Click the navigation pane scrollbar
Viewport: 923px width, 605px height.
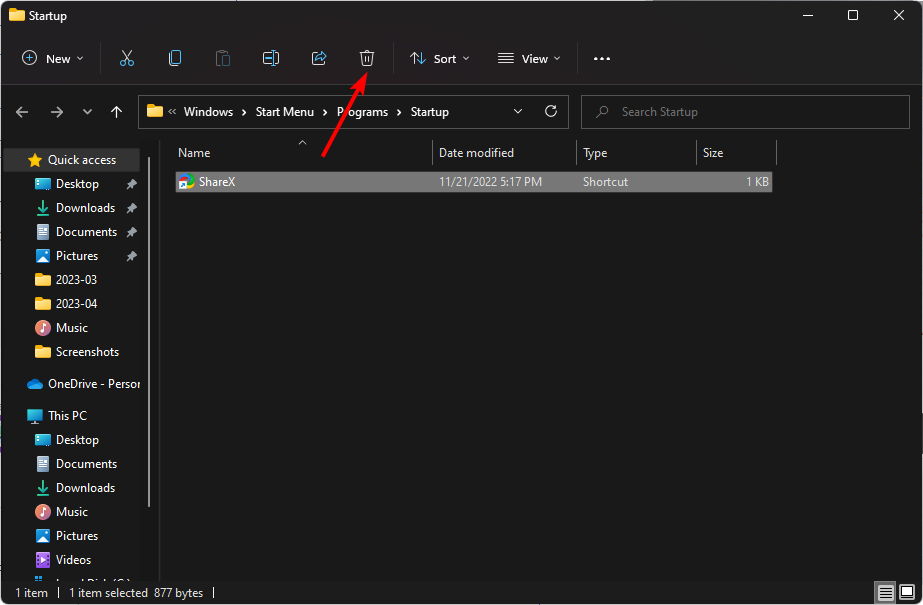click(149, 331)
